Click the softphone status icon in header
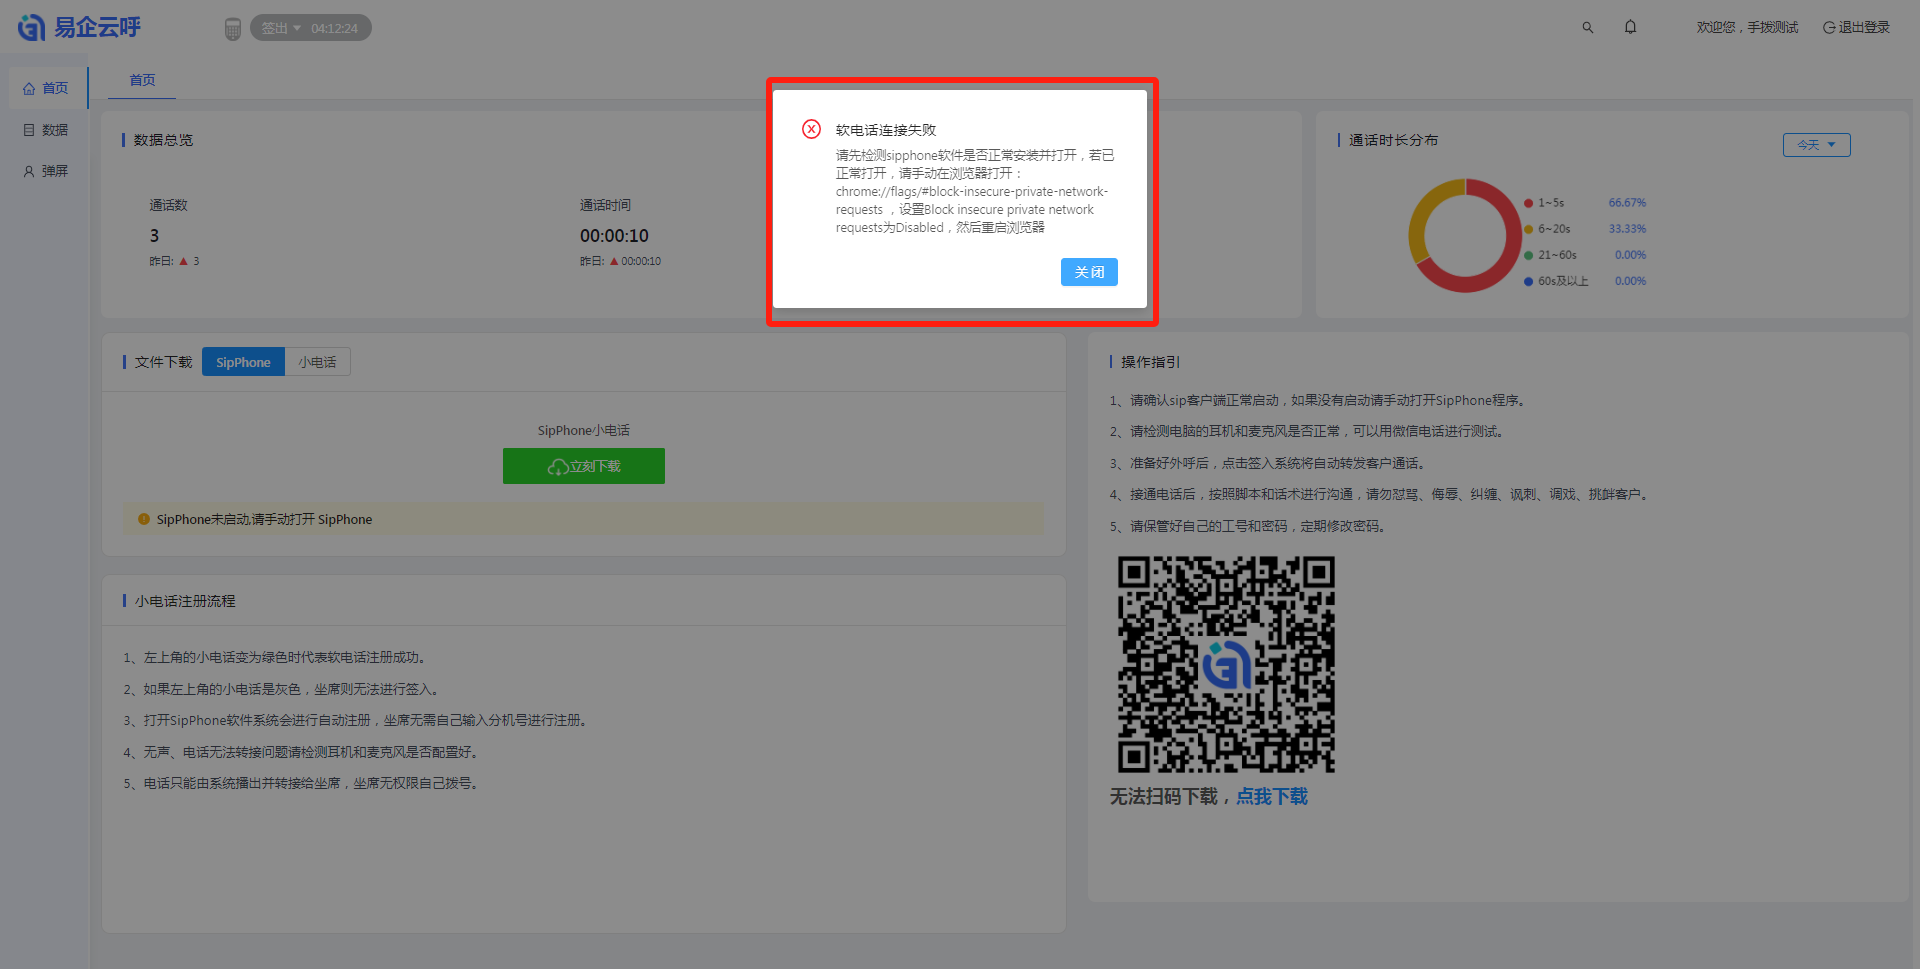This screenshot has width=1920, height=969. [x=232, y=29]
